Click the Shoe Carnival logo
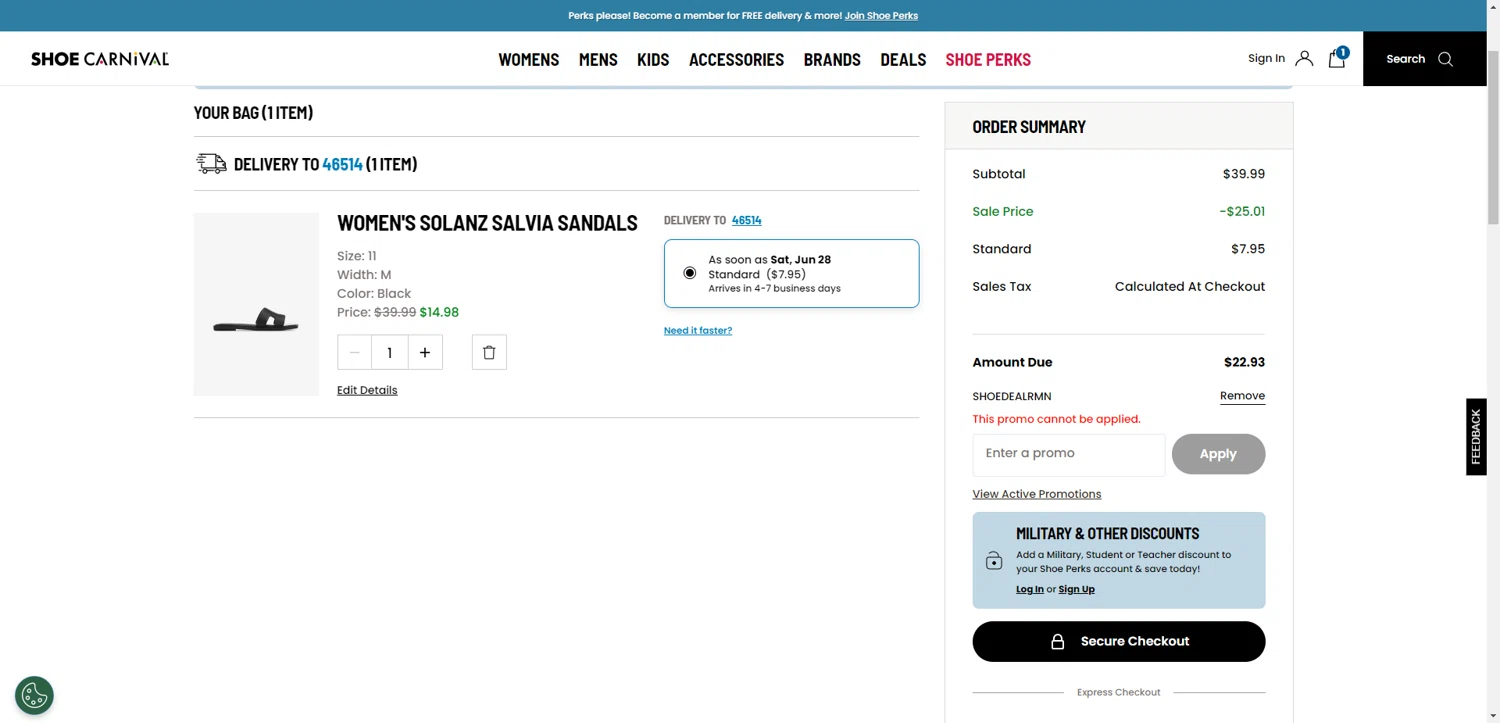 tap(100, 59)
